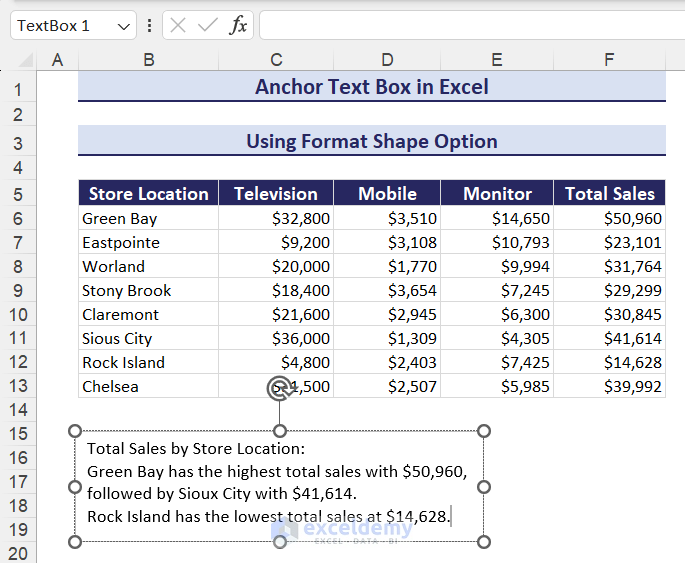The image size is (685, 563).
Task: Select column E header
Action: [x=497, y=60]
